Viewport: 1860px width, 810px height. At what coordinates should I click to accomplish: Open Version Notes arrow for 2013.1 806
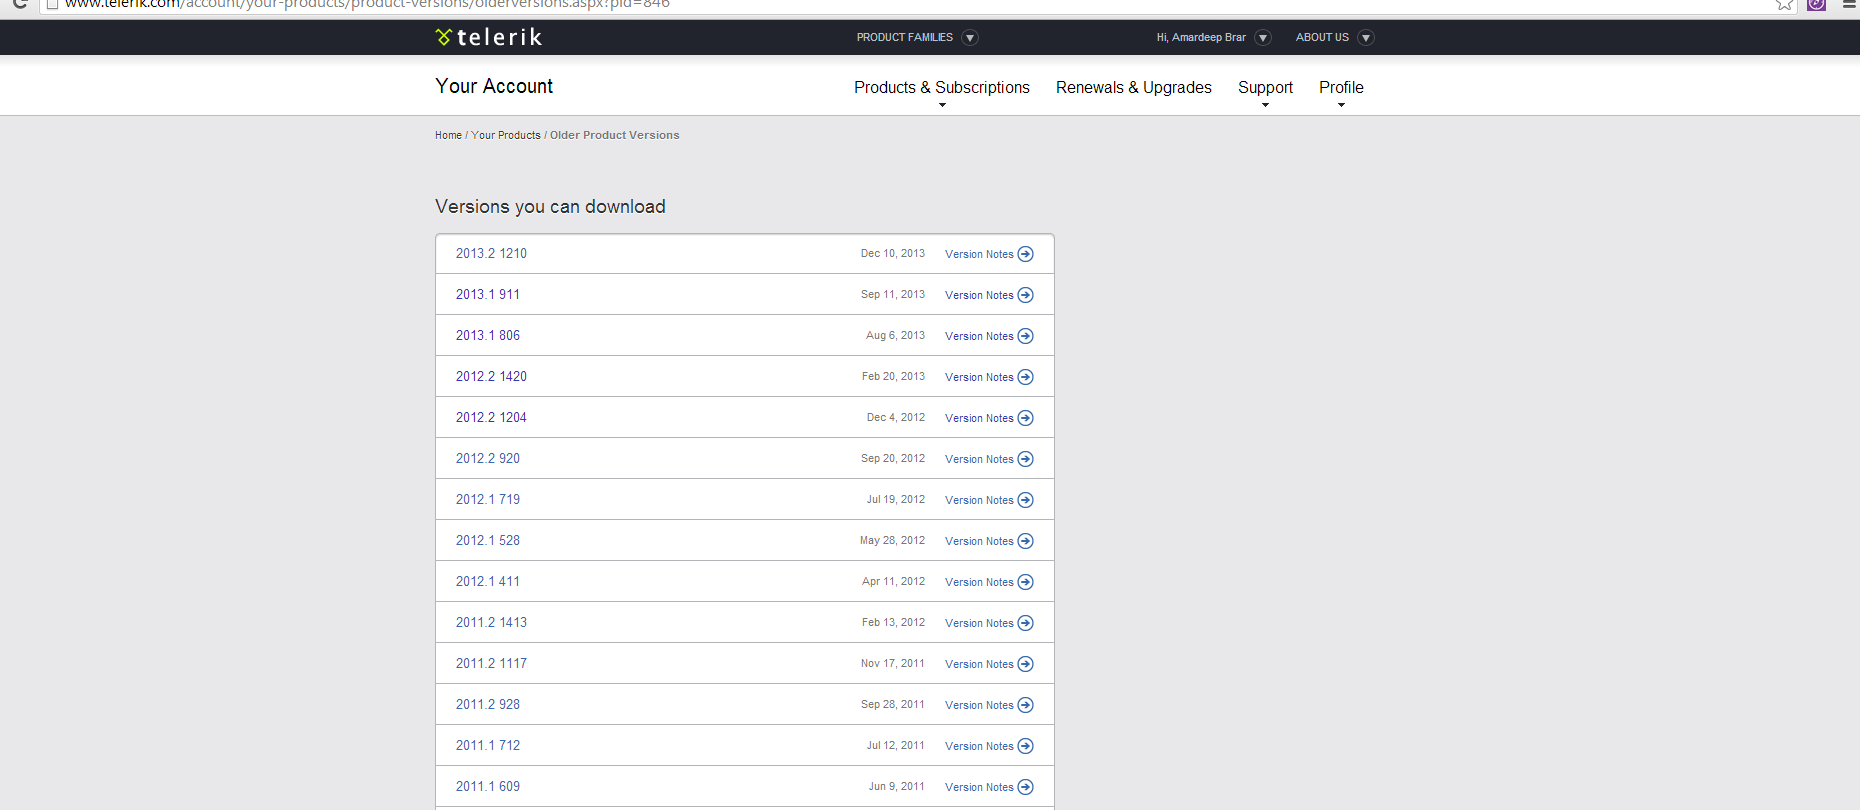[x=1025, y=336]
